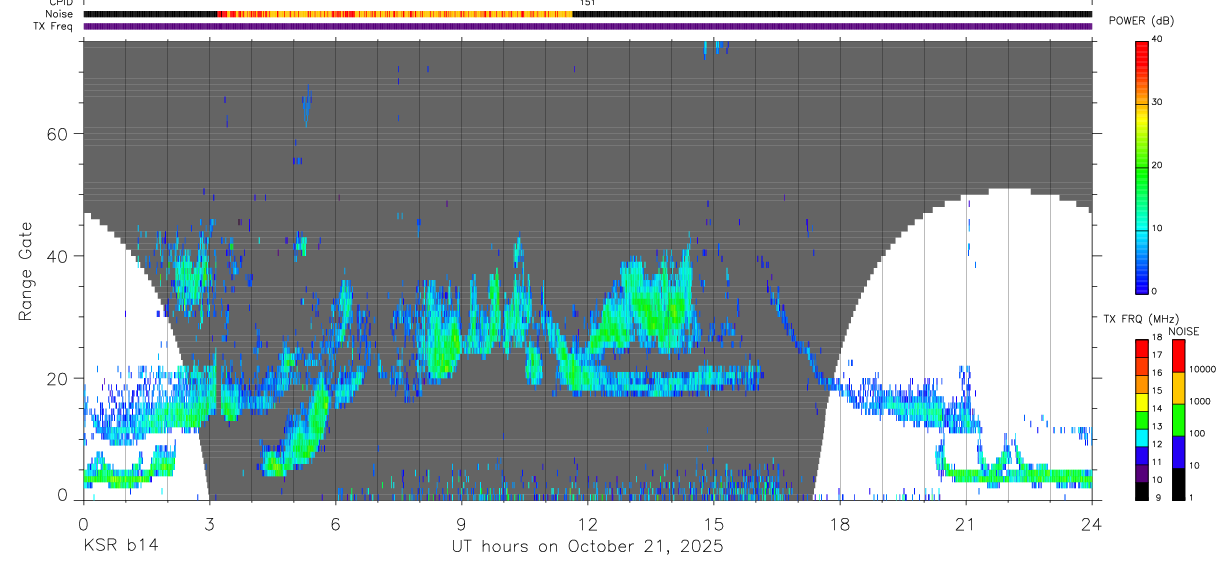Click 'UT hours on October 21, 2025' title

point(587,547)
